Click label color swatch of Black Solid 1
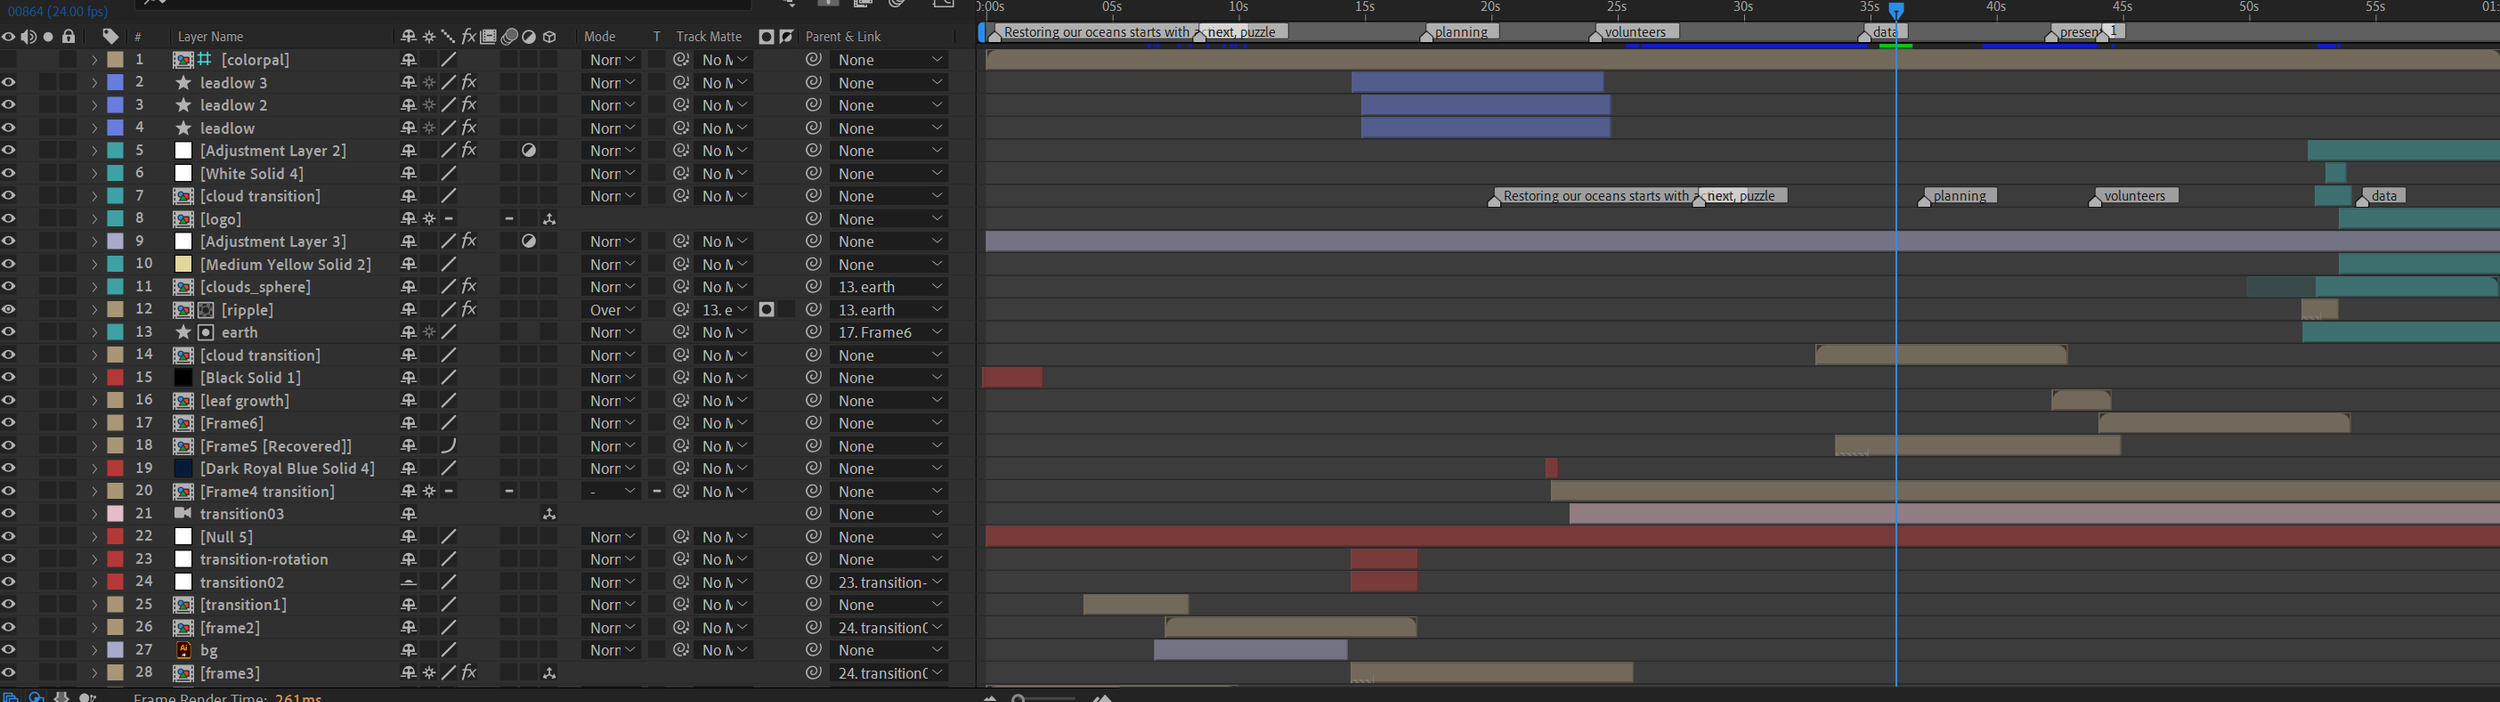The image size is (2500, 702). coord(115,377)
